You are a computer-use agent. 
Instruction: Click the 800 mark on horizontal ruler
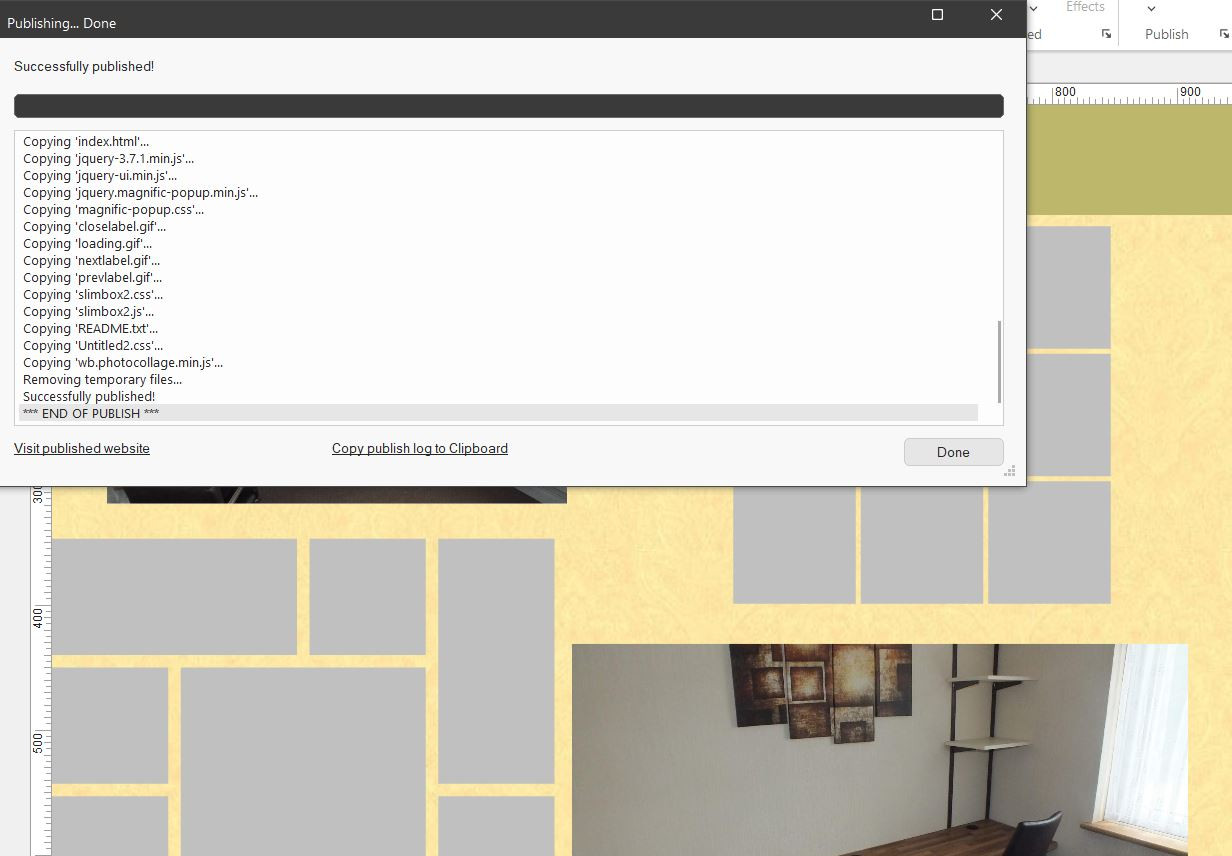tap(1065, 92)
